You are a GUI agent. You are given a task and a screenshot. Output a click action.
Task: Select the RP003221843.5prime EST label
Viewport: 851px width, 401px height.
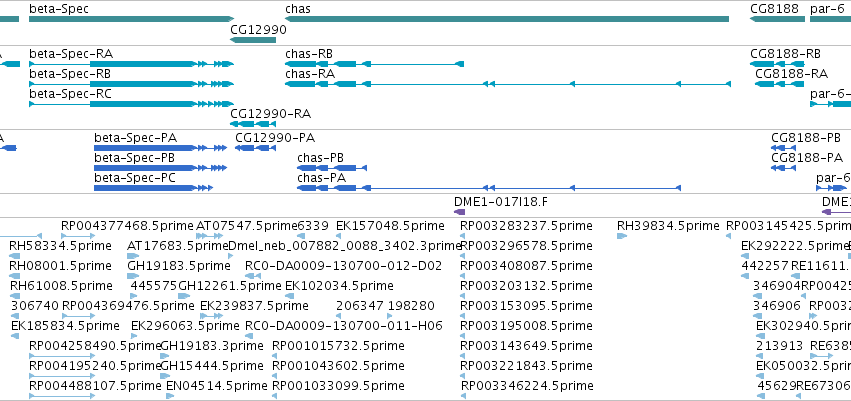point(526,366)
